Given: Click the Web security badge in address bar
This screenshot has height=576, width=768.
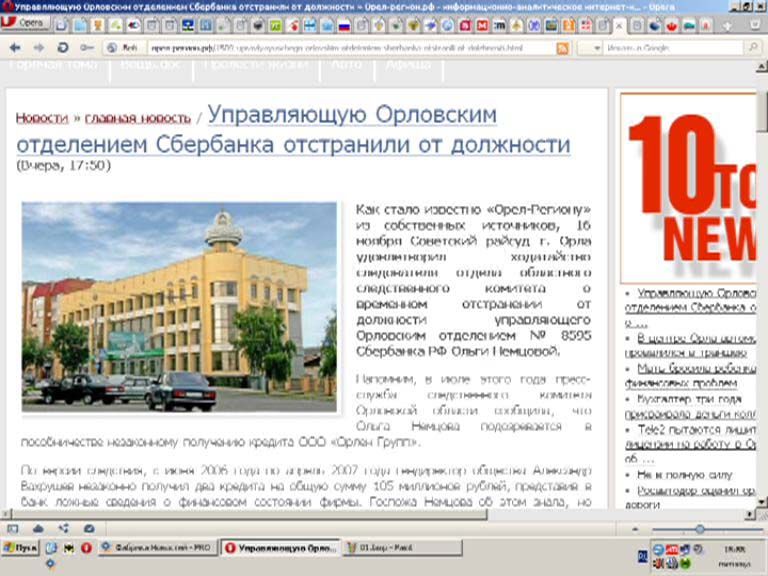Looking at the screenshot, I should (123, 48).
